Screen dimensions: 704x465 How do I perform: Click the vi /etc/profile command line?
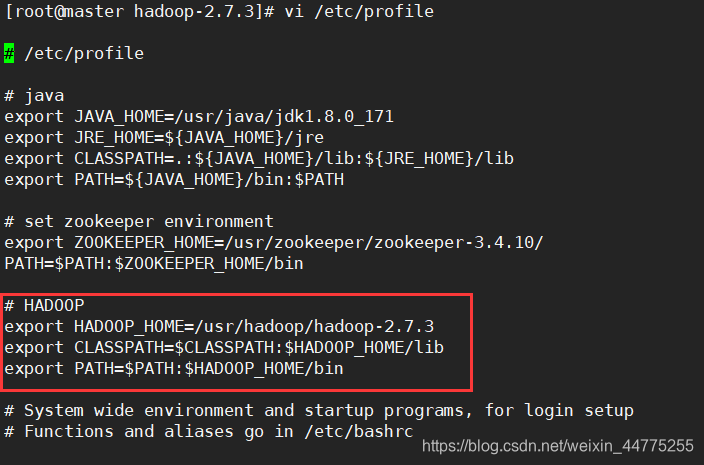pyautogui.click(x=219, y=11)
